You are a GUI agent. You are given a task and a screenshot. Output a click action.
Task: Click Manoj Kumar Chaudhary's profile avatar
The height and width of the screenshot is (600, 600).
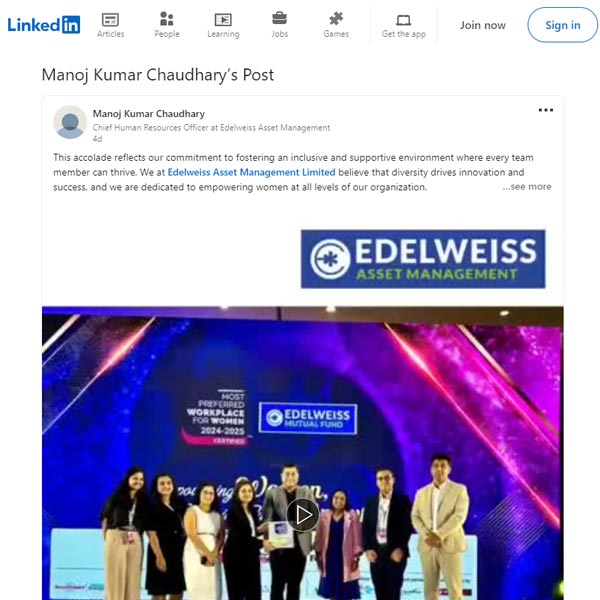[70, 122]
